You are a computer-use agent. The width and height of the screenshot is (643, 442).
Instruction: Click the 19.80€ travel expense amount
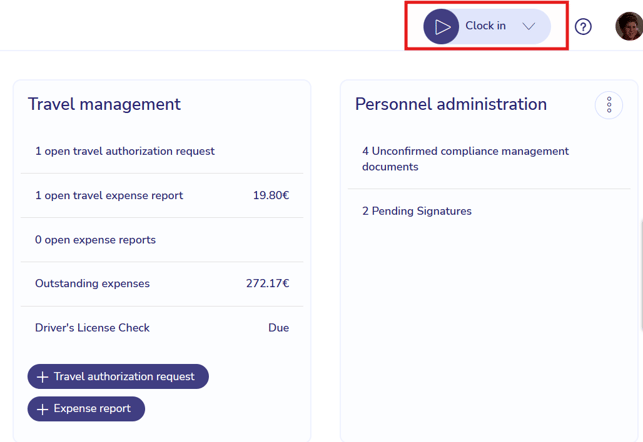271,196
